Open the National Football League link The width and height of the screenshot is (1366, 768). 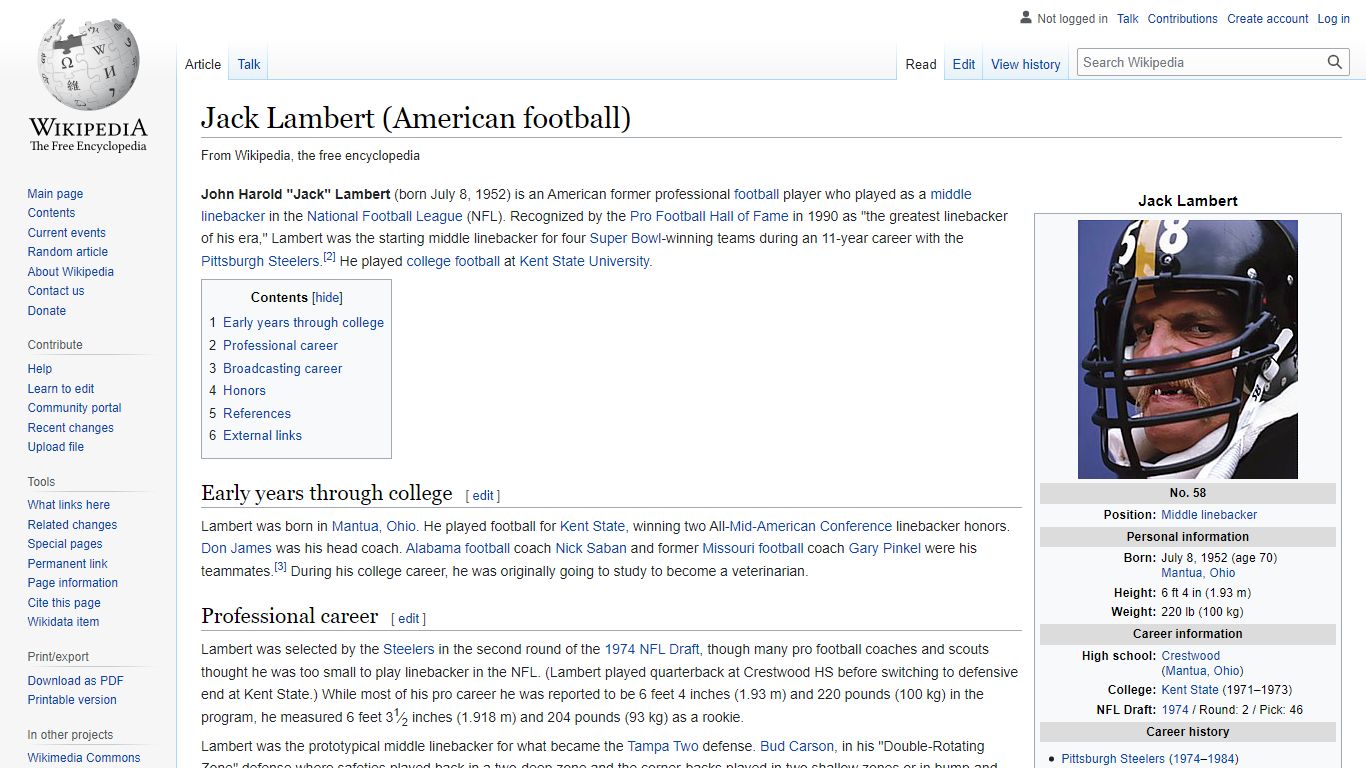click(385, 216)
